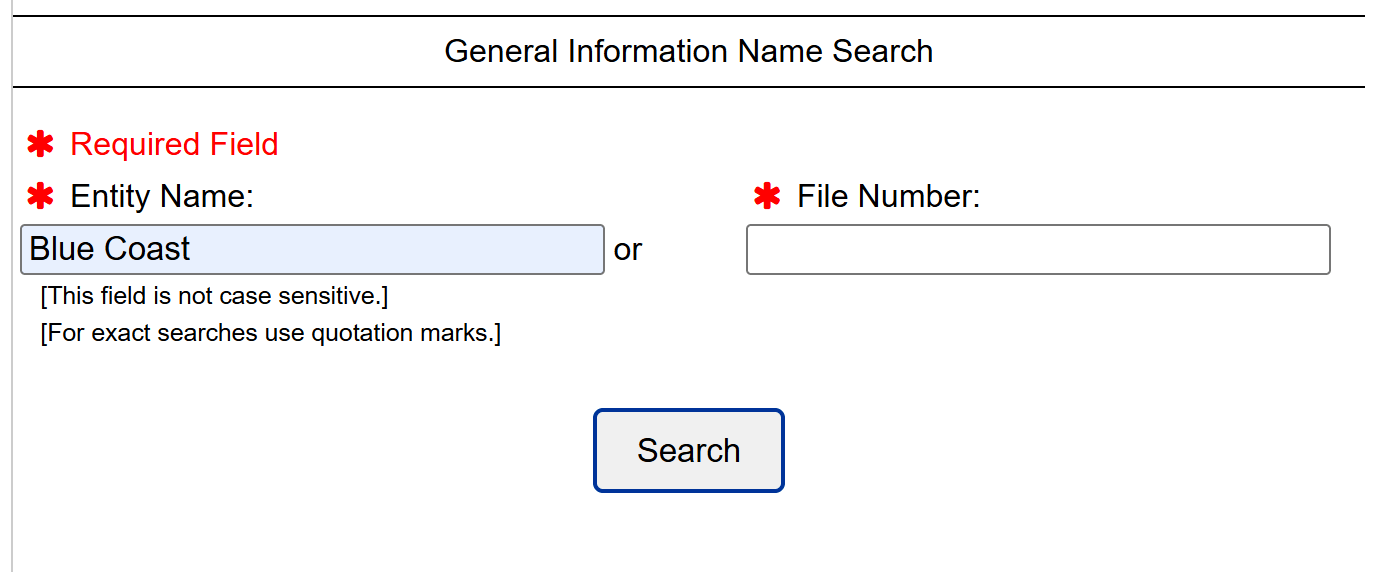1382x572 pixels.
Task: Click the hint about quotation marks
Action: click(270, 333)
